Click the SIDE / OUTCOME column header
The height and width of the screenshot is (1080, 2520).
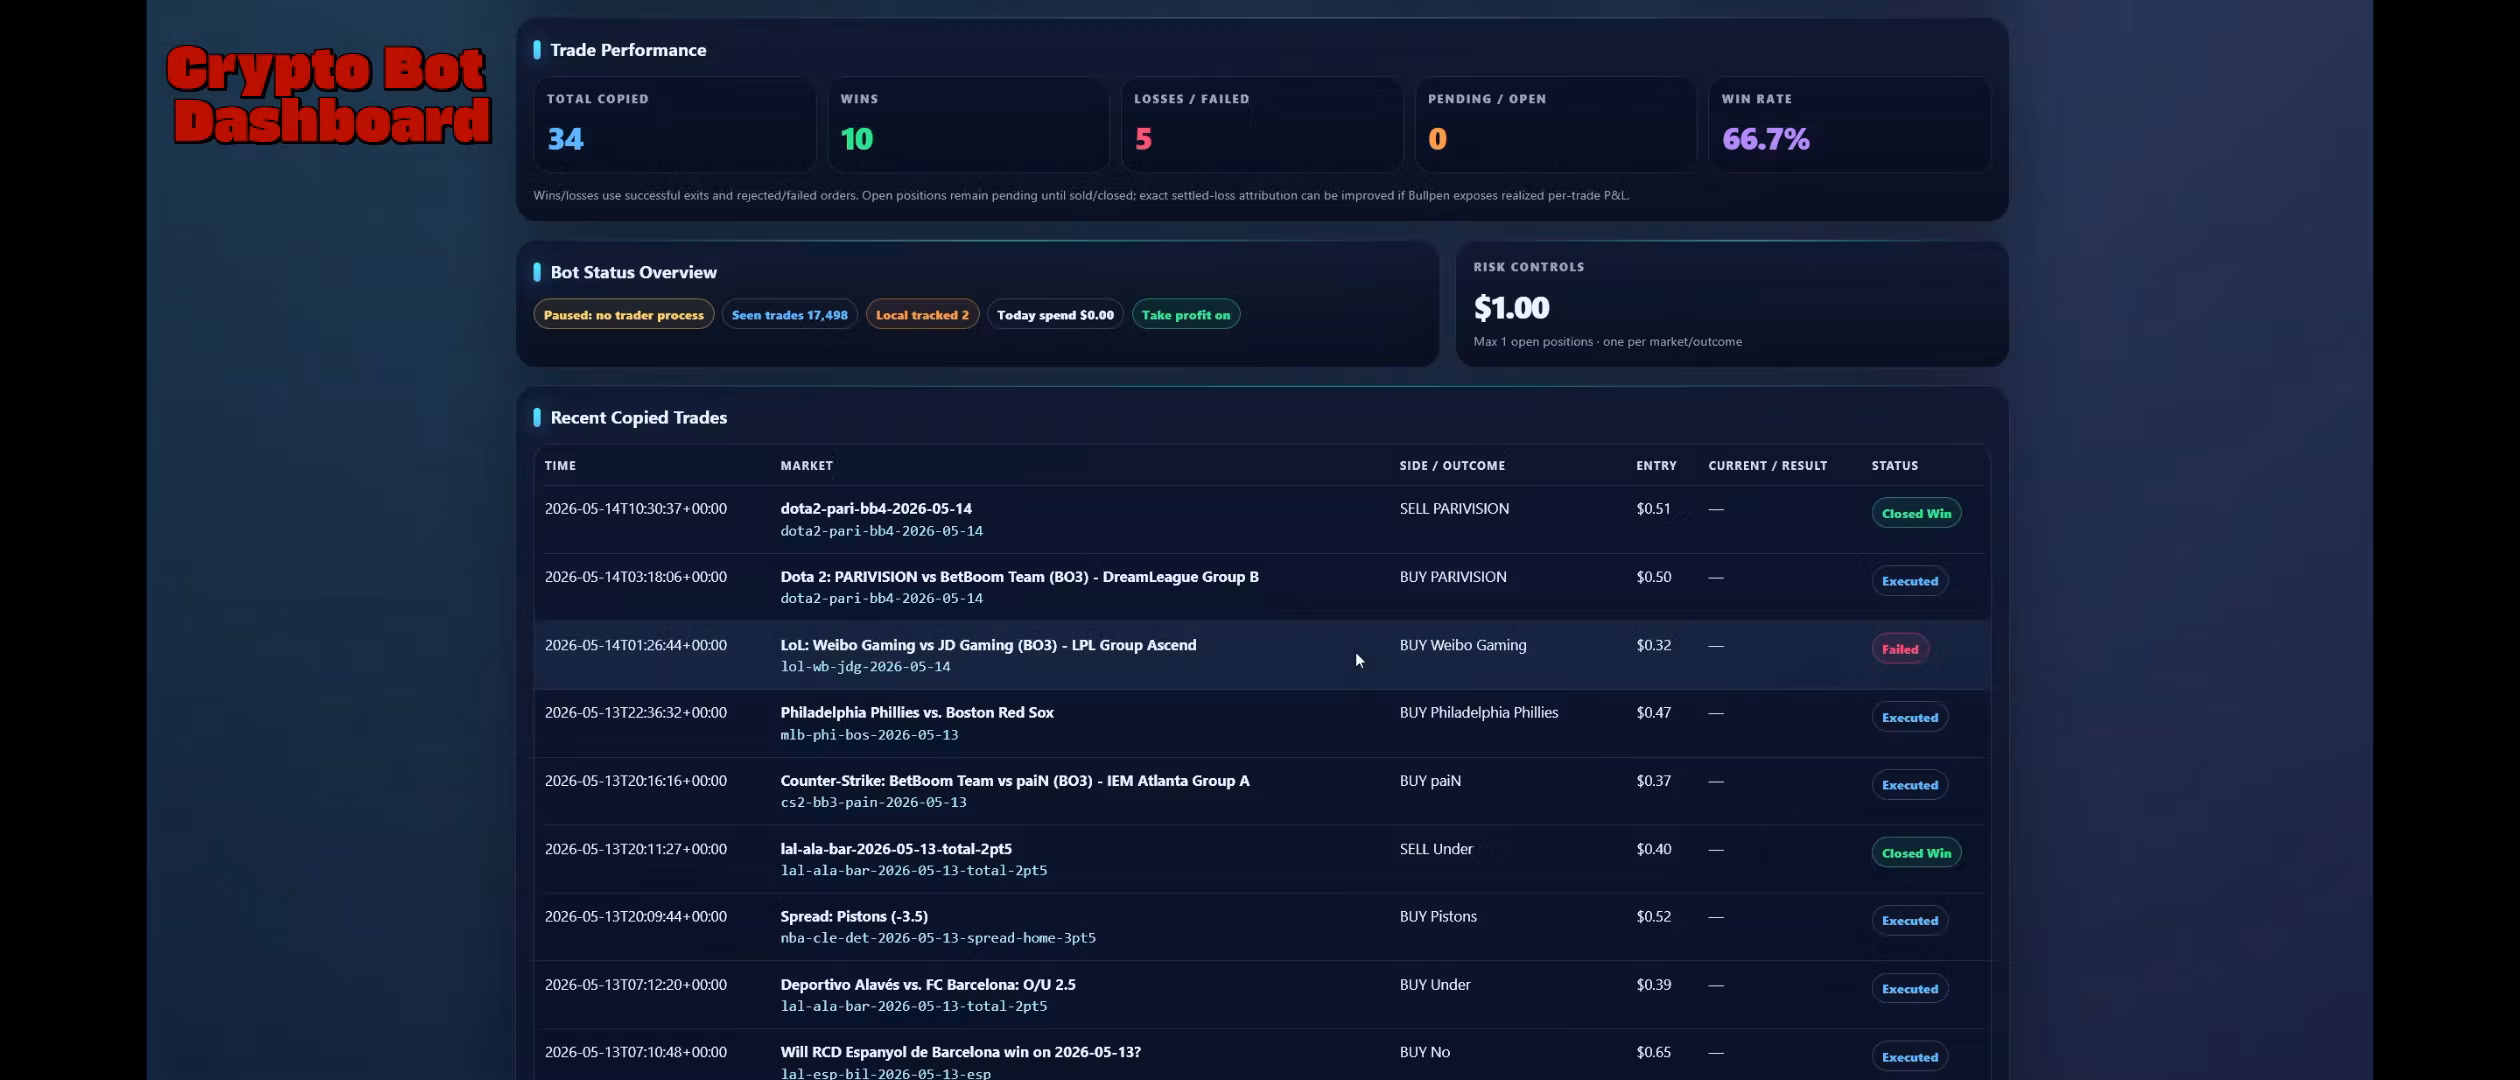[1452, 466]
